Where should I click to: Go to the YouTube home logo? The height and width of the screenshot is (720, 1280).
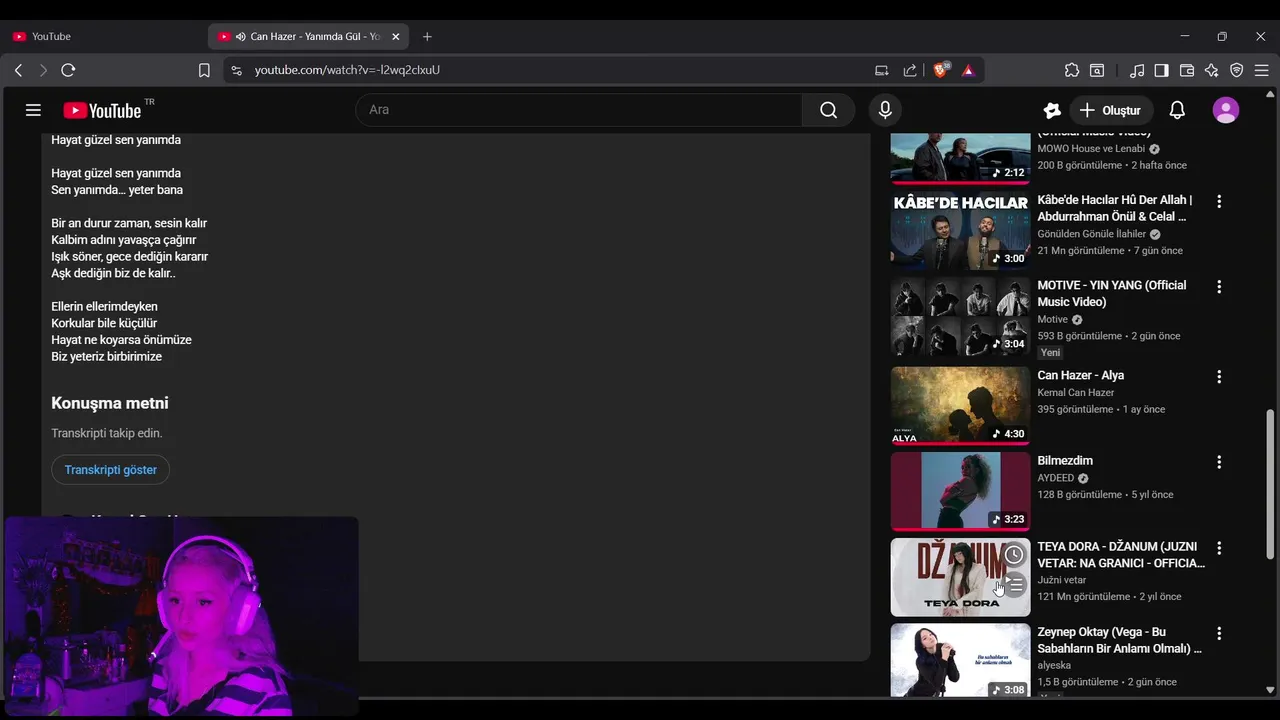pyautogui.click(x=102, y=110)
